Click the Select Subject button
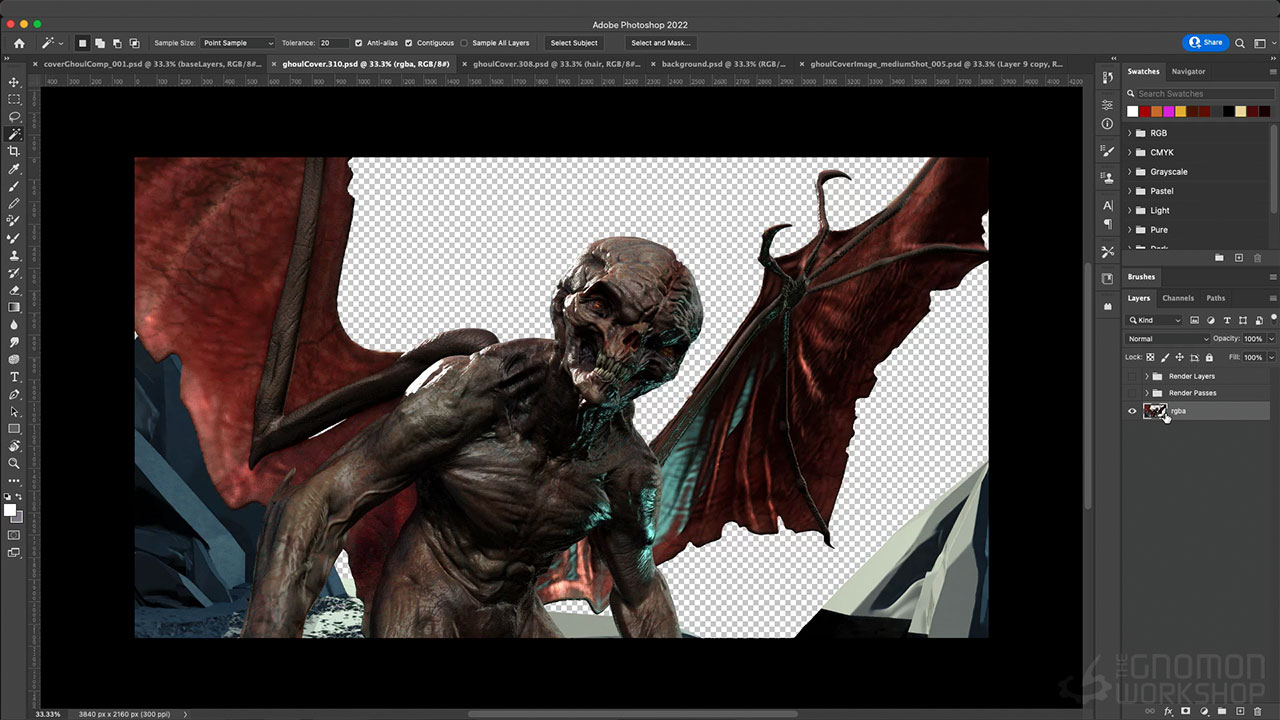 point(574,43)
